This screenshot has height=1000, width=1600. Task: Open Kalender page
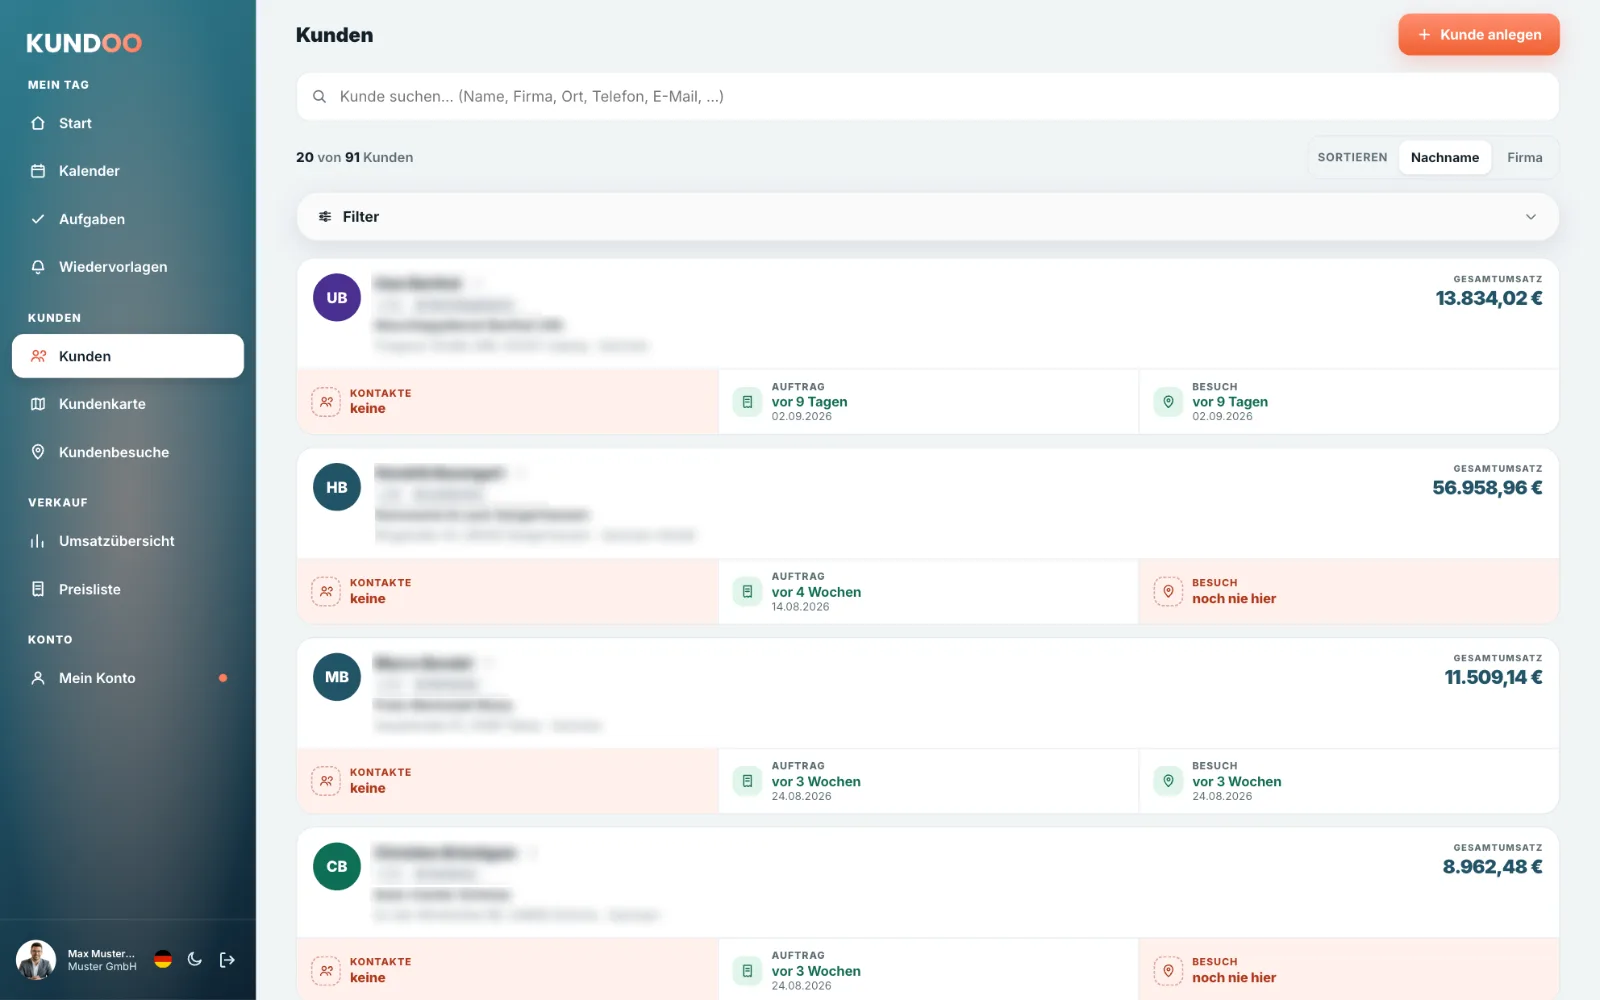[128, 171]
